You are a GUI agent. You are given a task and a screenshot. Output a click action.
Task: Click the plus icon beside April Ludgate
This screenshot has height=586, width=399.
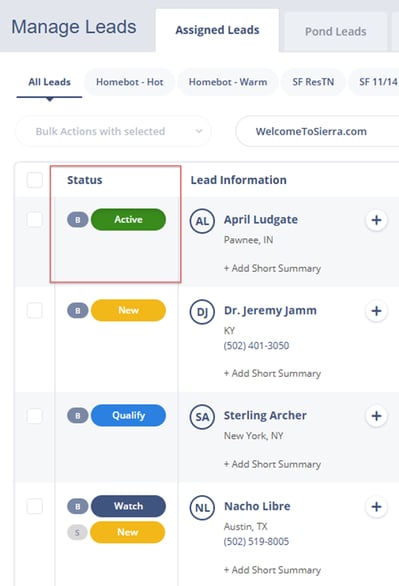[376, 220]
